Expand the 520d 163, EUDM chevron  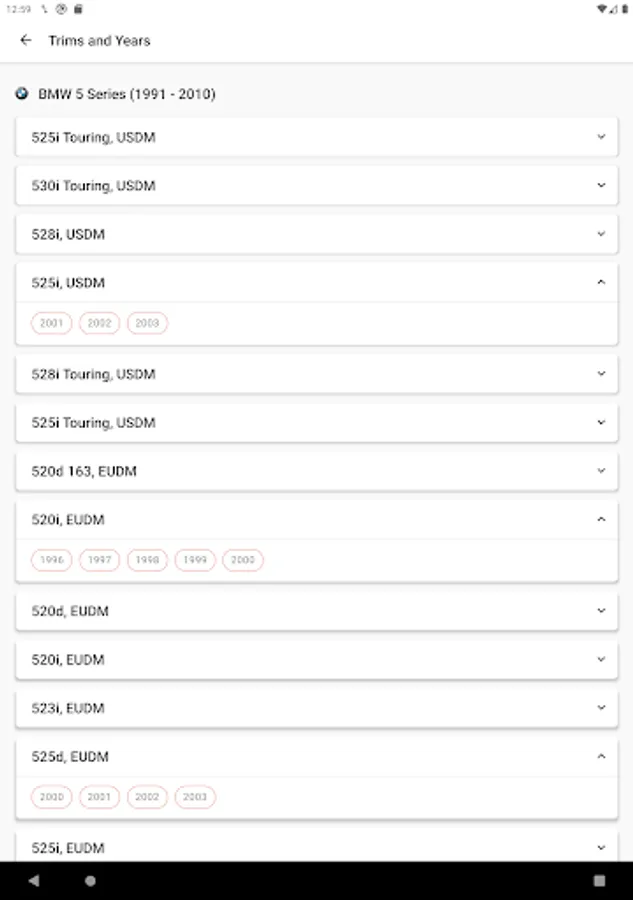601,471
